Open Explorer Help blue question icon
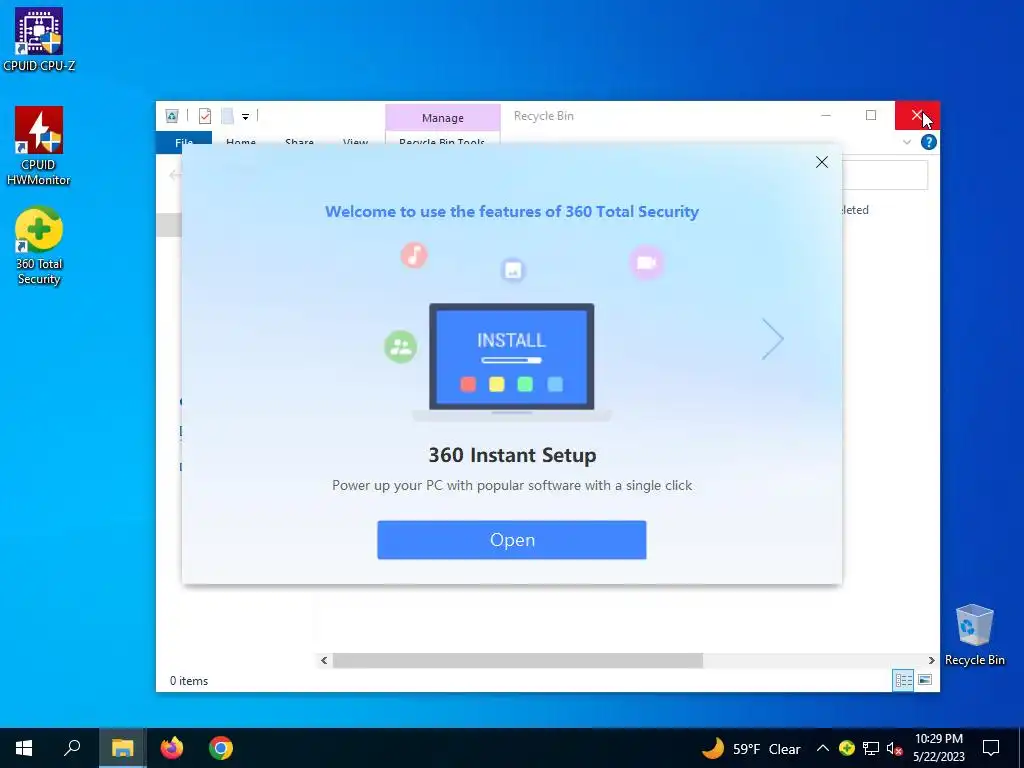 [928, 142]
